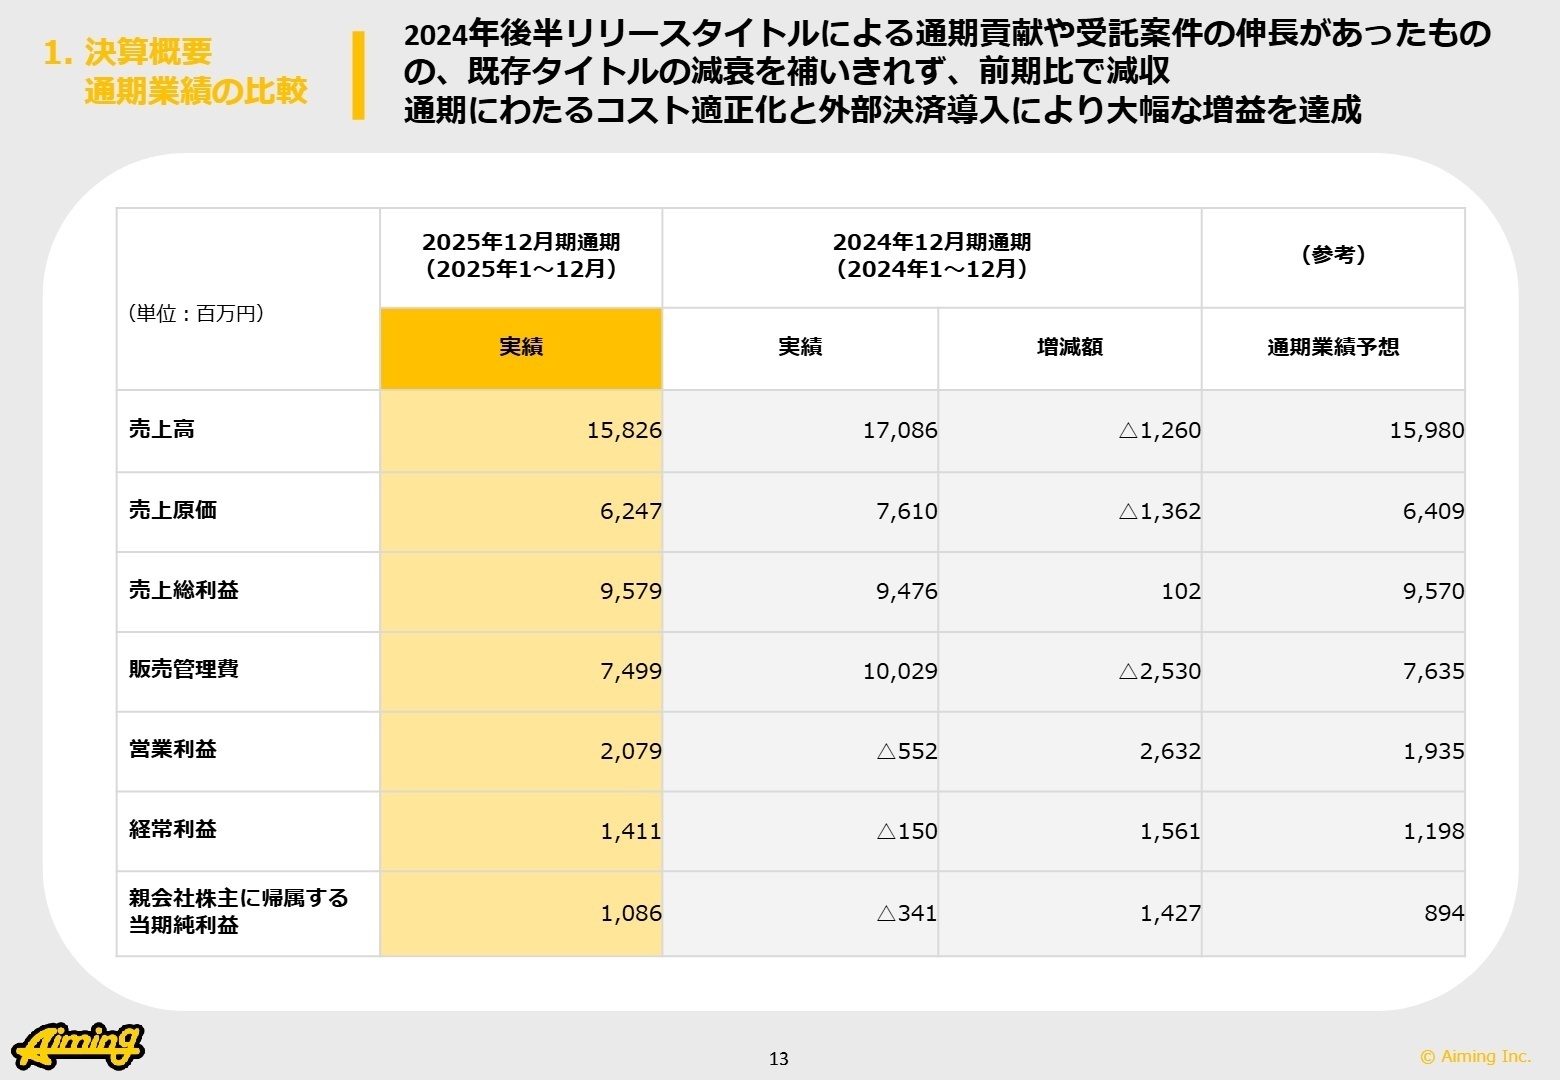Click the © Aiming Inc. copyright mark
The width and height of the screenshot is (1560, 1080).
click(x=1478, y=1056)
